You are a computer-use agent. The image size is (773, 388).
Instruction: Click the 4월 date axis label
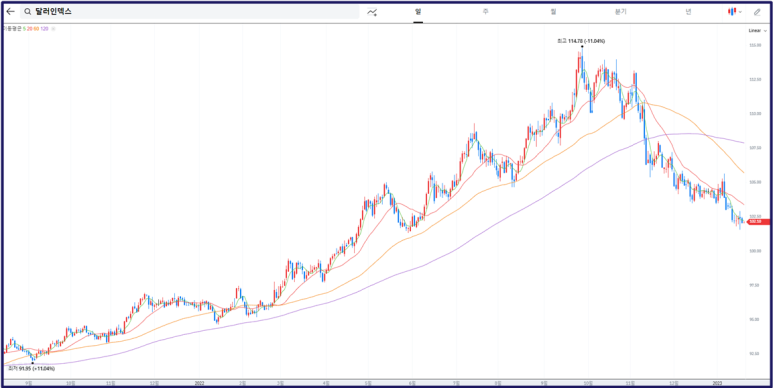pos(325,383)
